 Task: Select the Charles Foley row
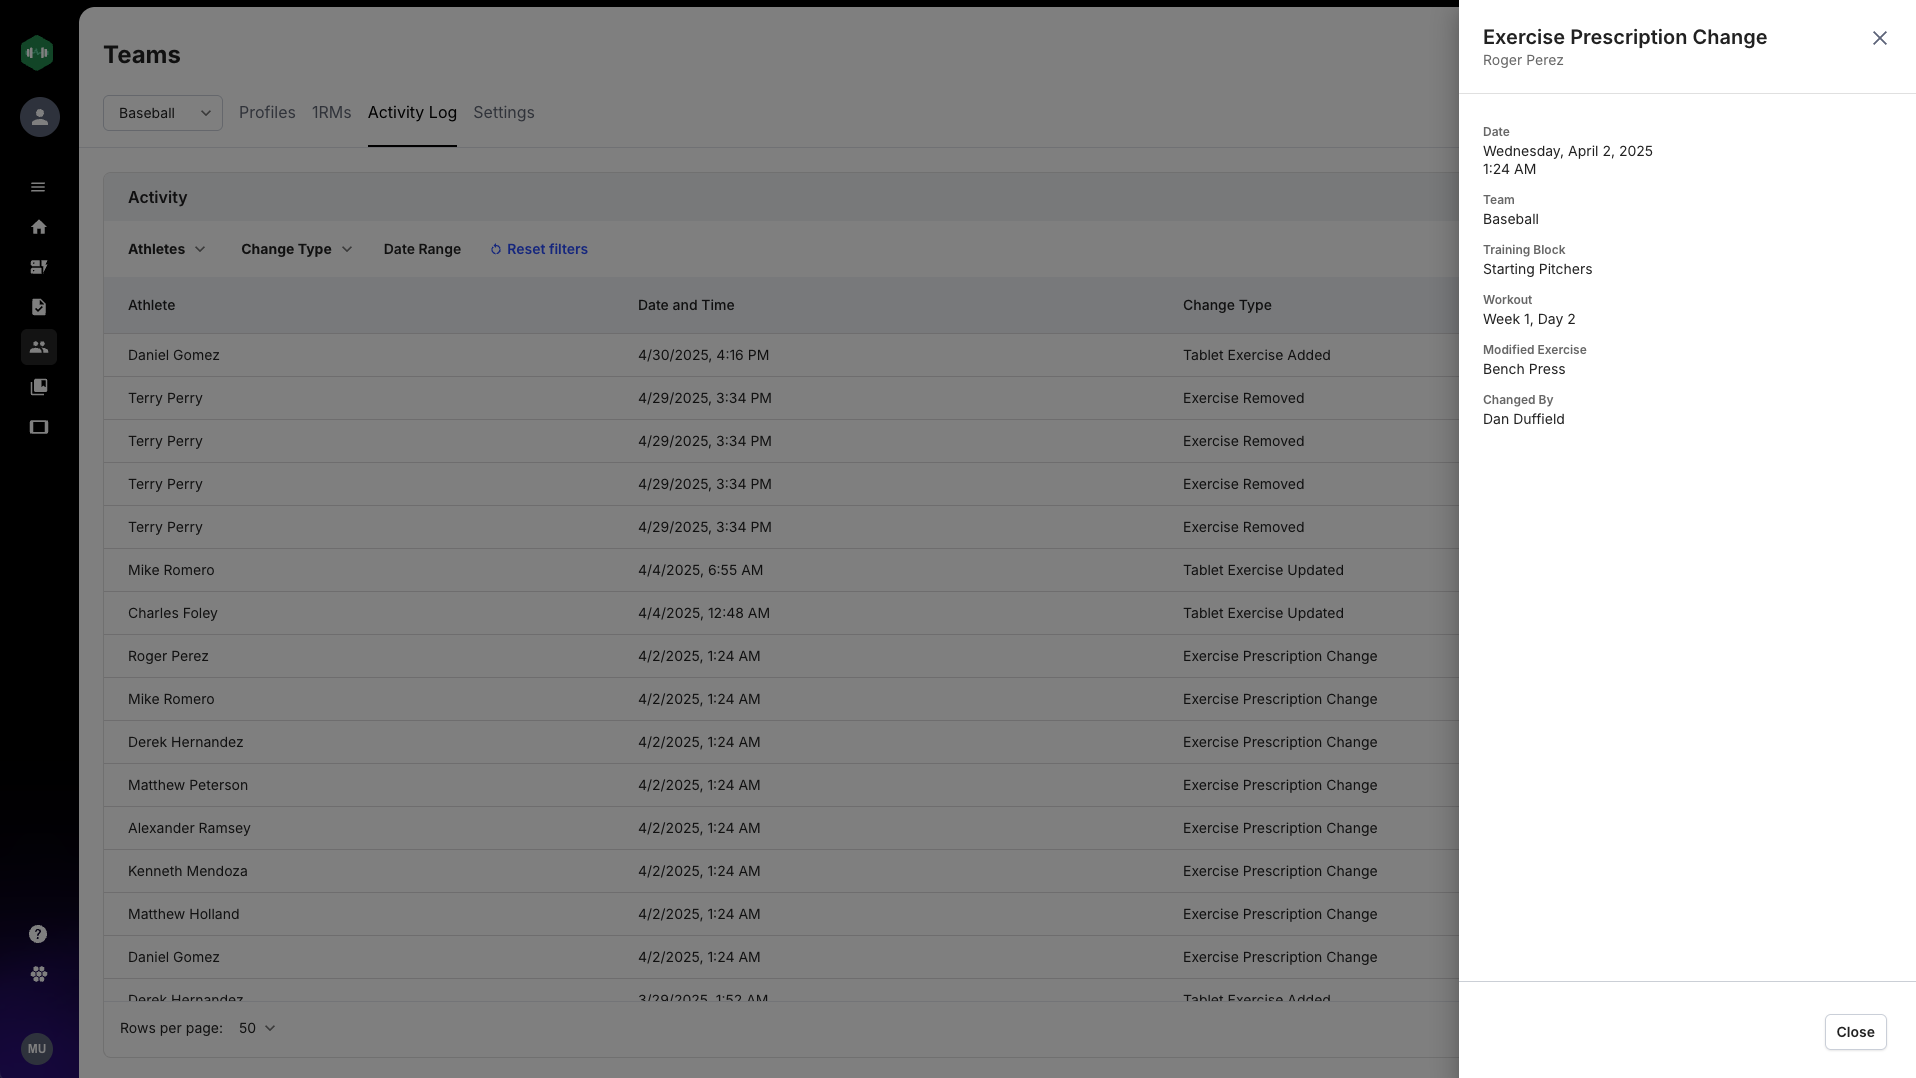tap(781, 613)
